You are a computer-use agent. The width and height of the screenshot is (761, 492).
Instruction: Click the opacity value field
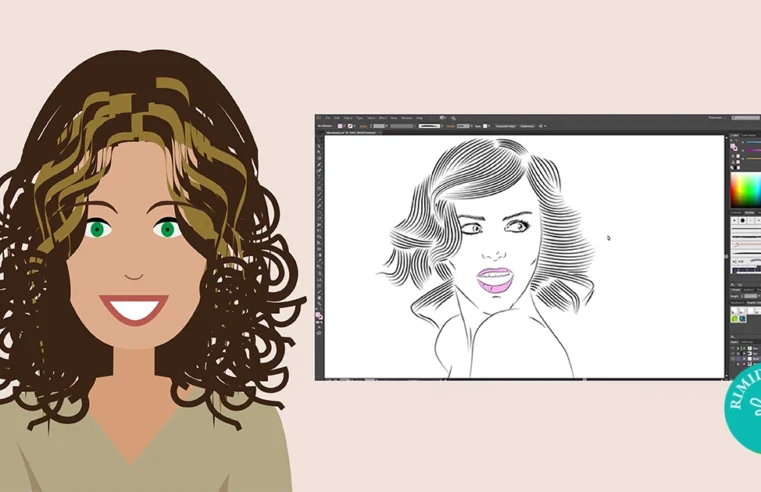(x=463, y=126)
